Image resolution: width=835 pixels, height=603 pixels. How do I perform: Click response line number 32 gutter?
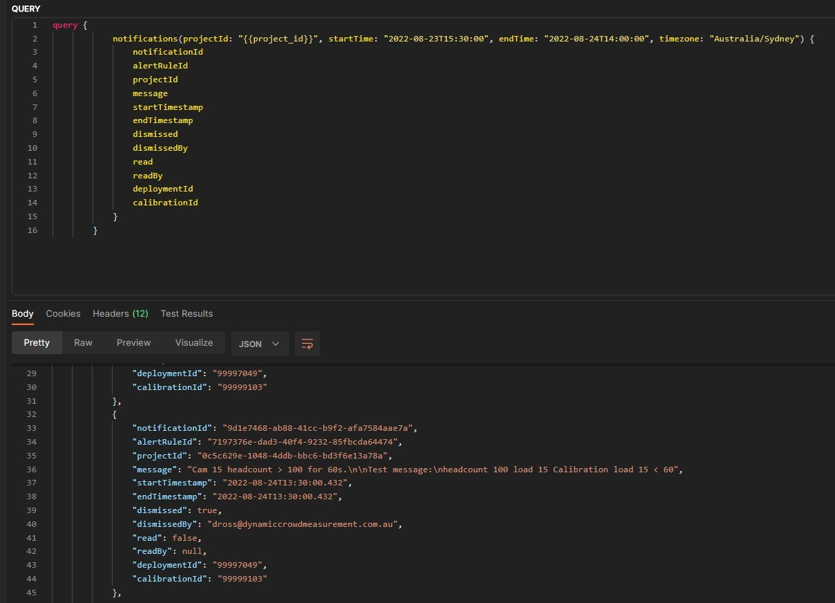click(31, 414)
